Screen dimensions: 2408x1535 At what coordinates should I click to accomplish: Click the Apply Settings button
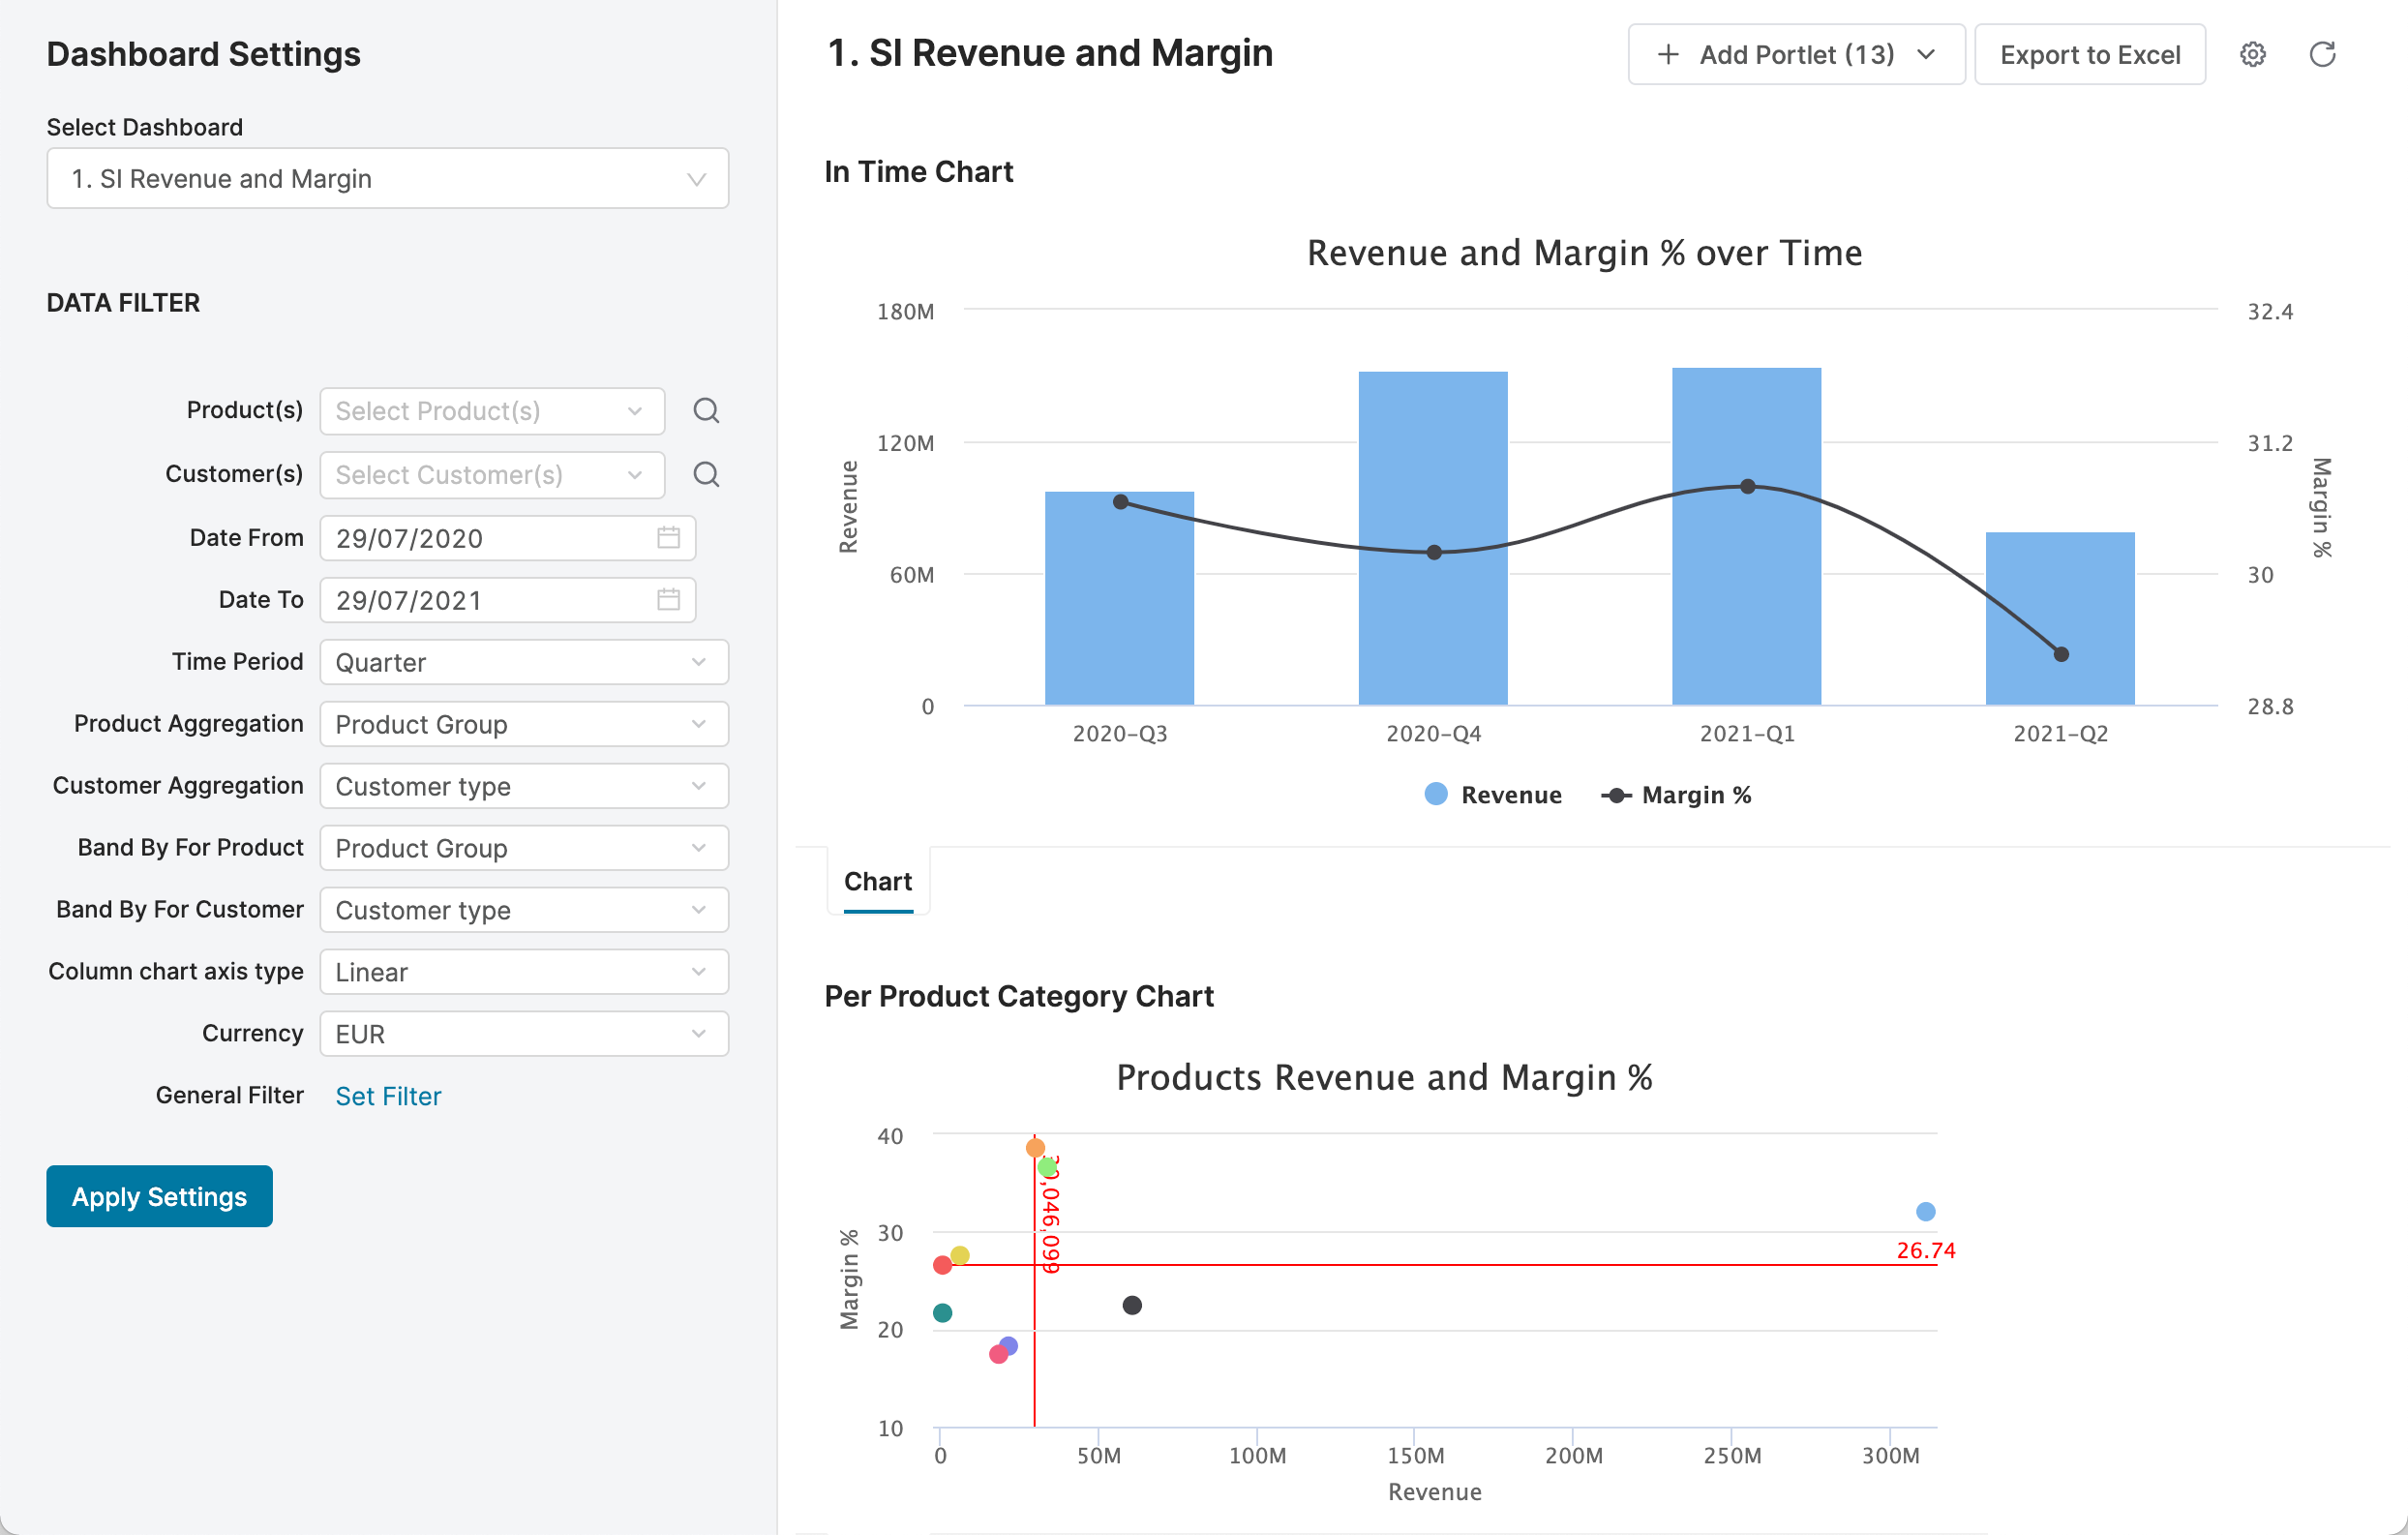(x=159, y=1197)
